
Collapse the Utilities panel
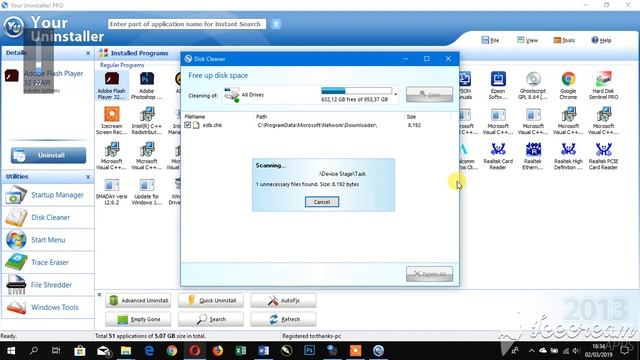88,177
